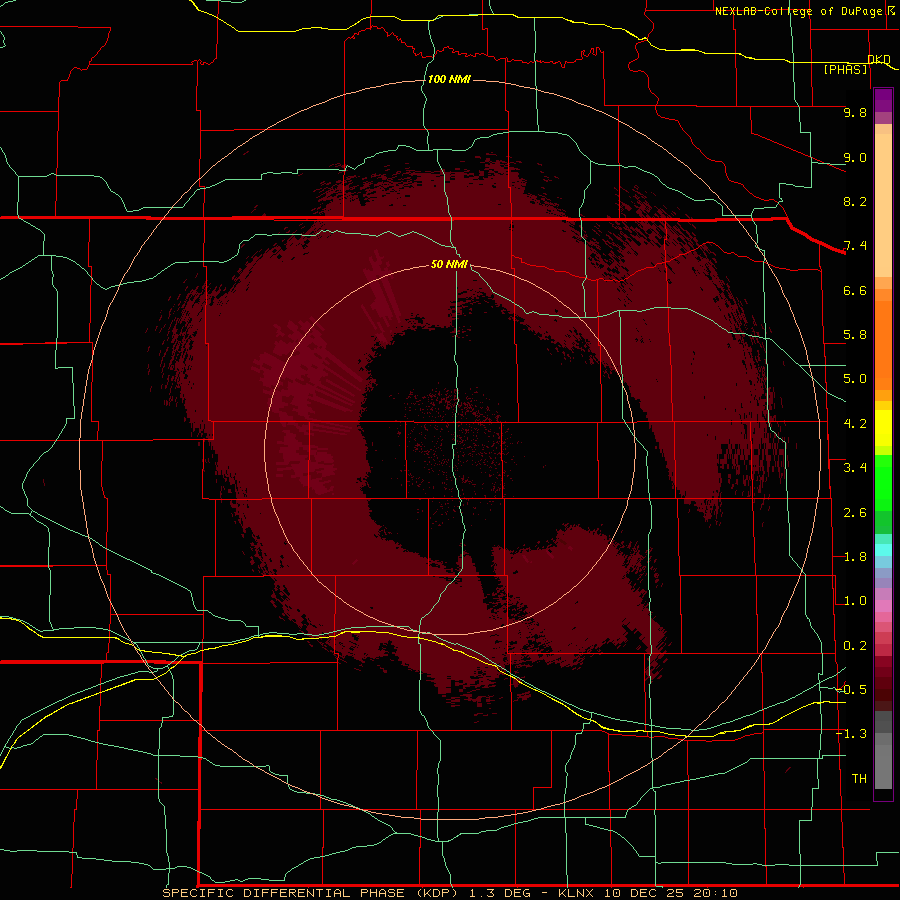The height and width of the screenshot is (900, 900).
Task: Click the DKD label above the legend
Action: pos(879,60)
